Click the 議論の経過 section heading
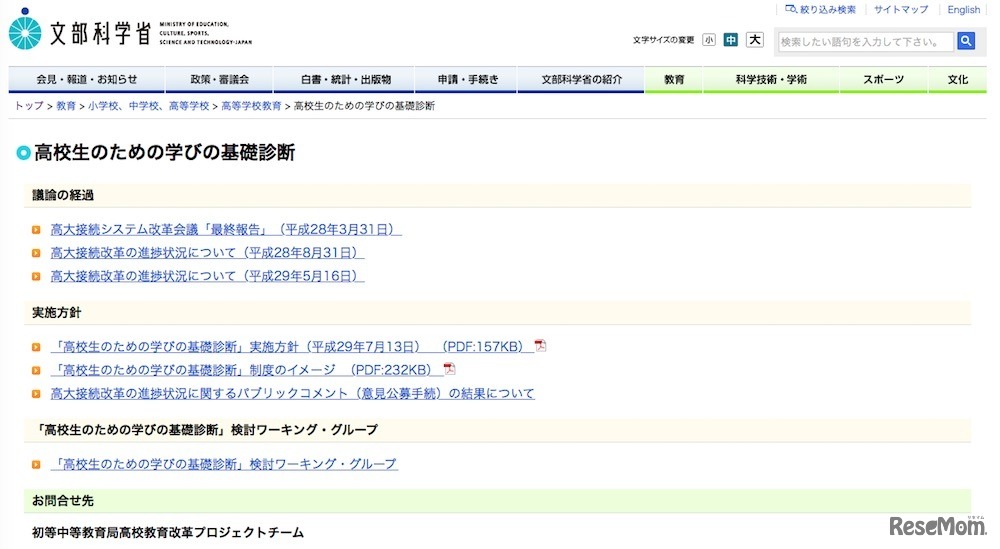Viewport: 1000px width, 549px height. (x=63, y=195)
